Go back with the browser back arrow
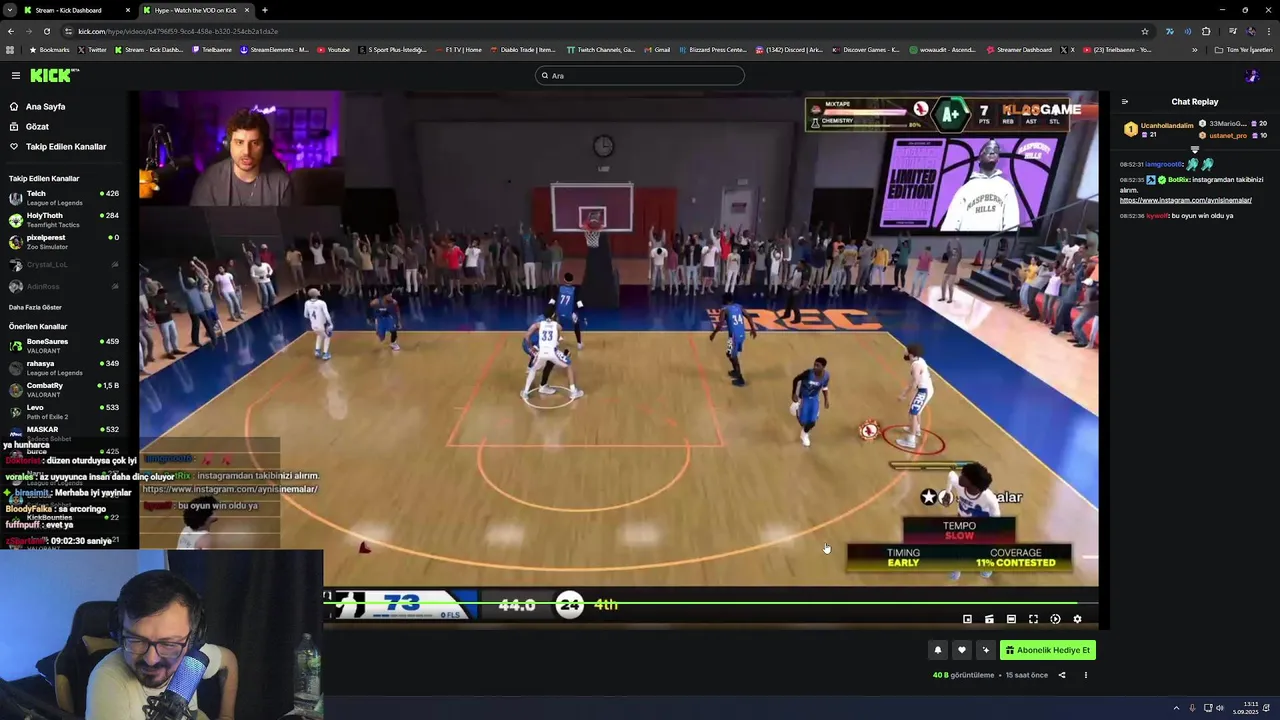 (x=11, y=31)
